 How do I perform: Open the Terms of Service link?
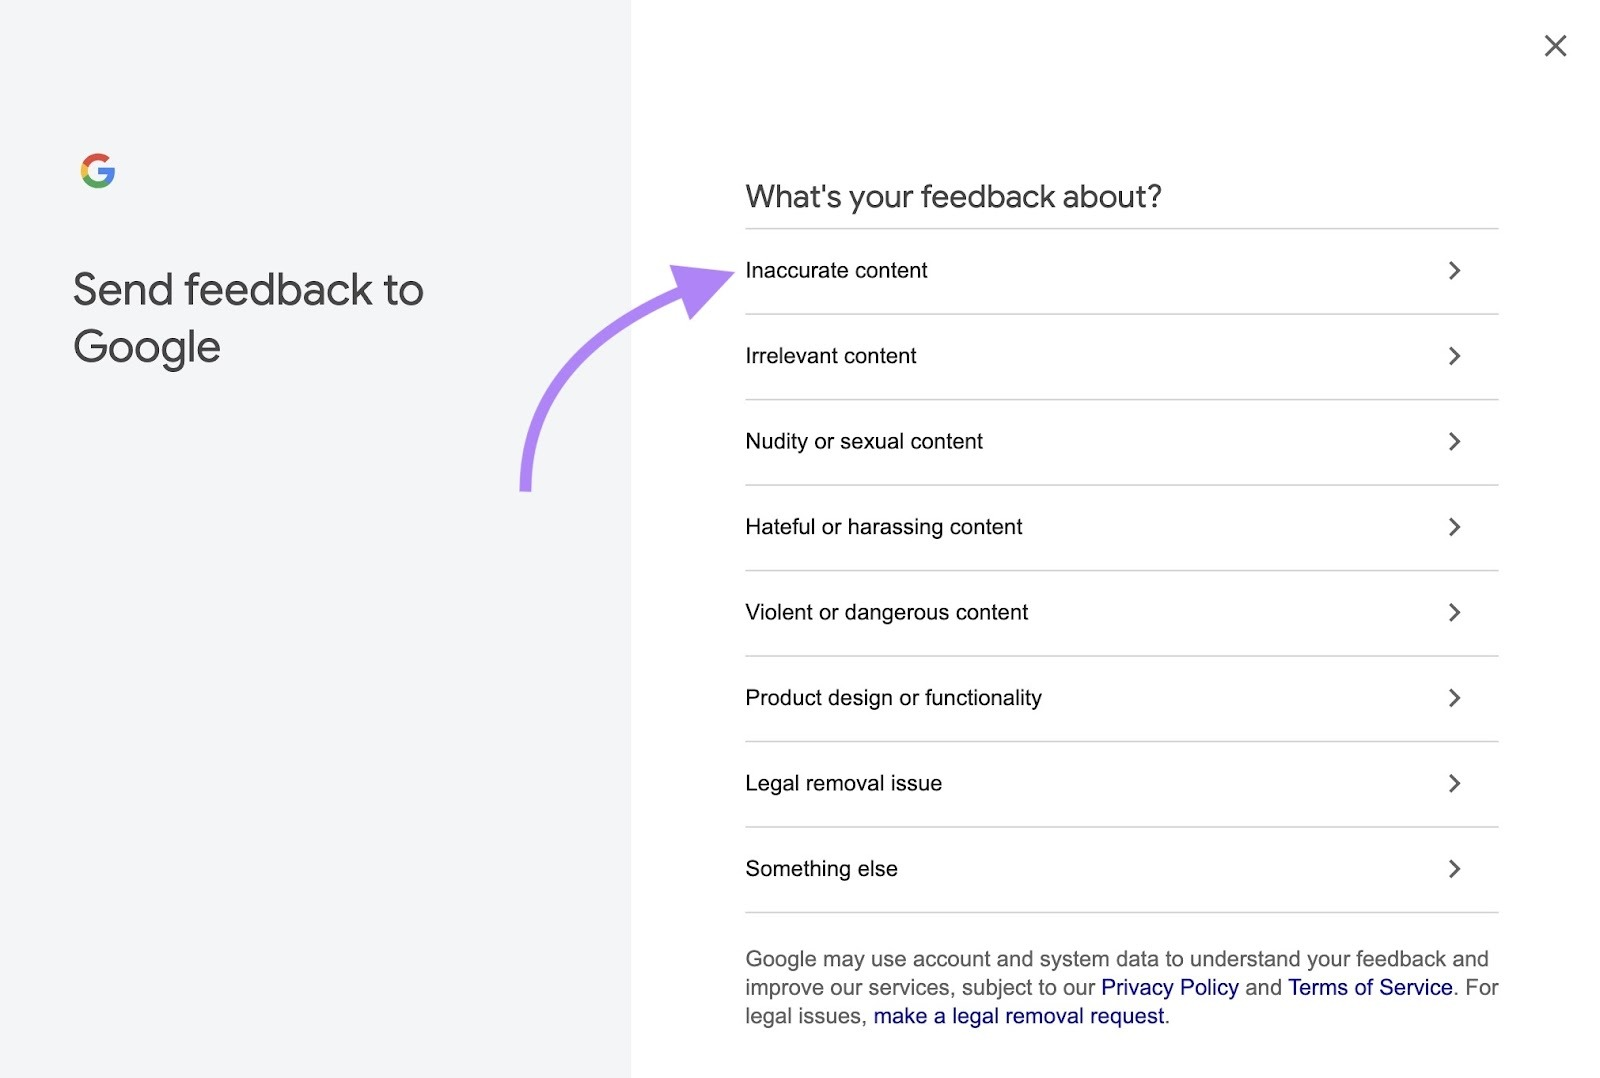pyautogui.click(x=1370, y=987)
